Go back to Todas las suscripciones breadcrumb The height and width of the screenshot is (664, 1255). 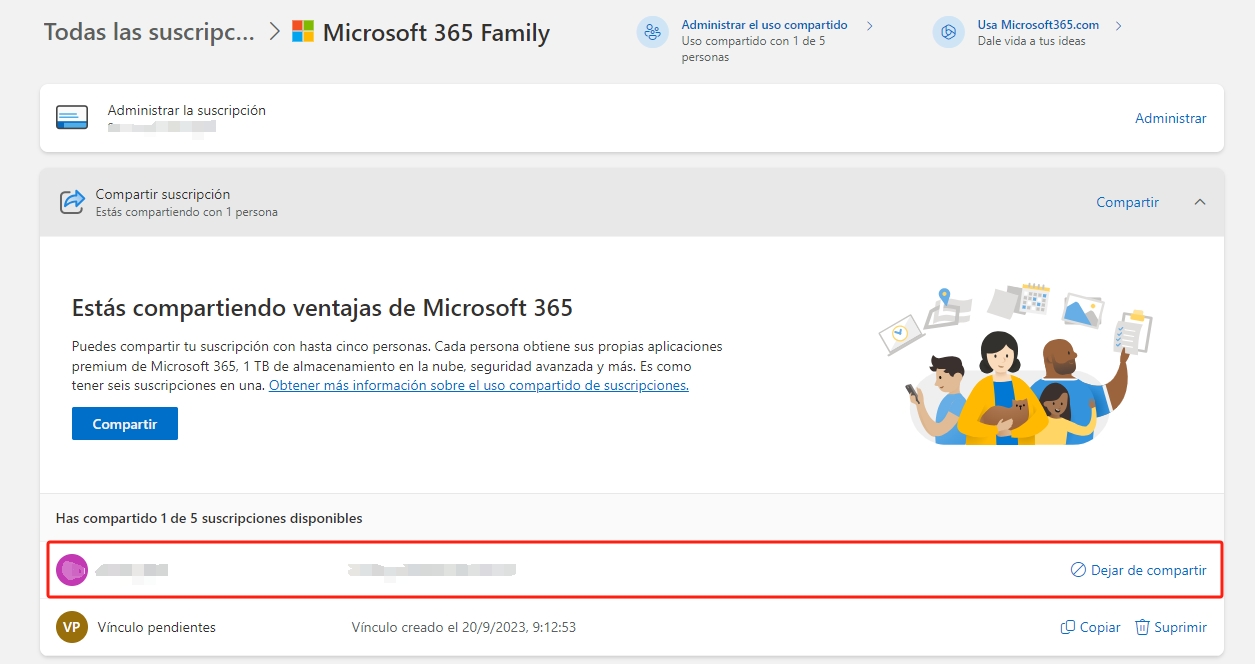pos(149,32)
